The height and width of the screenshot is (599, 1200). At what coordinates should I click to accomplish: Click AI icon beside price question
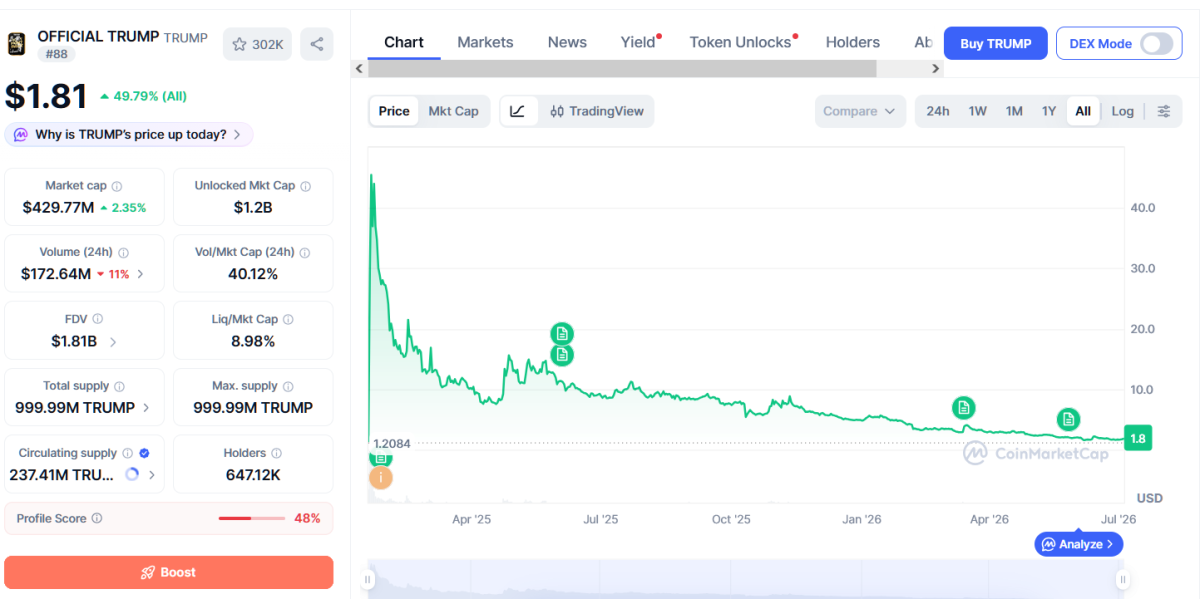click(21, 135)
